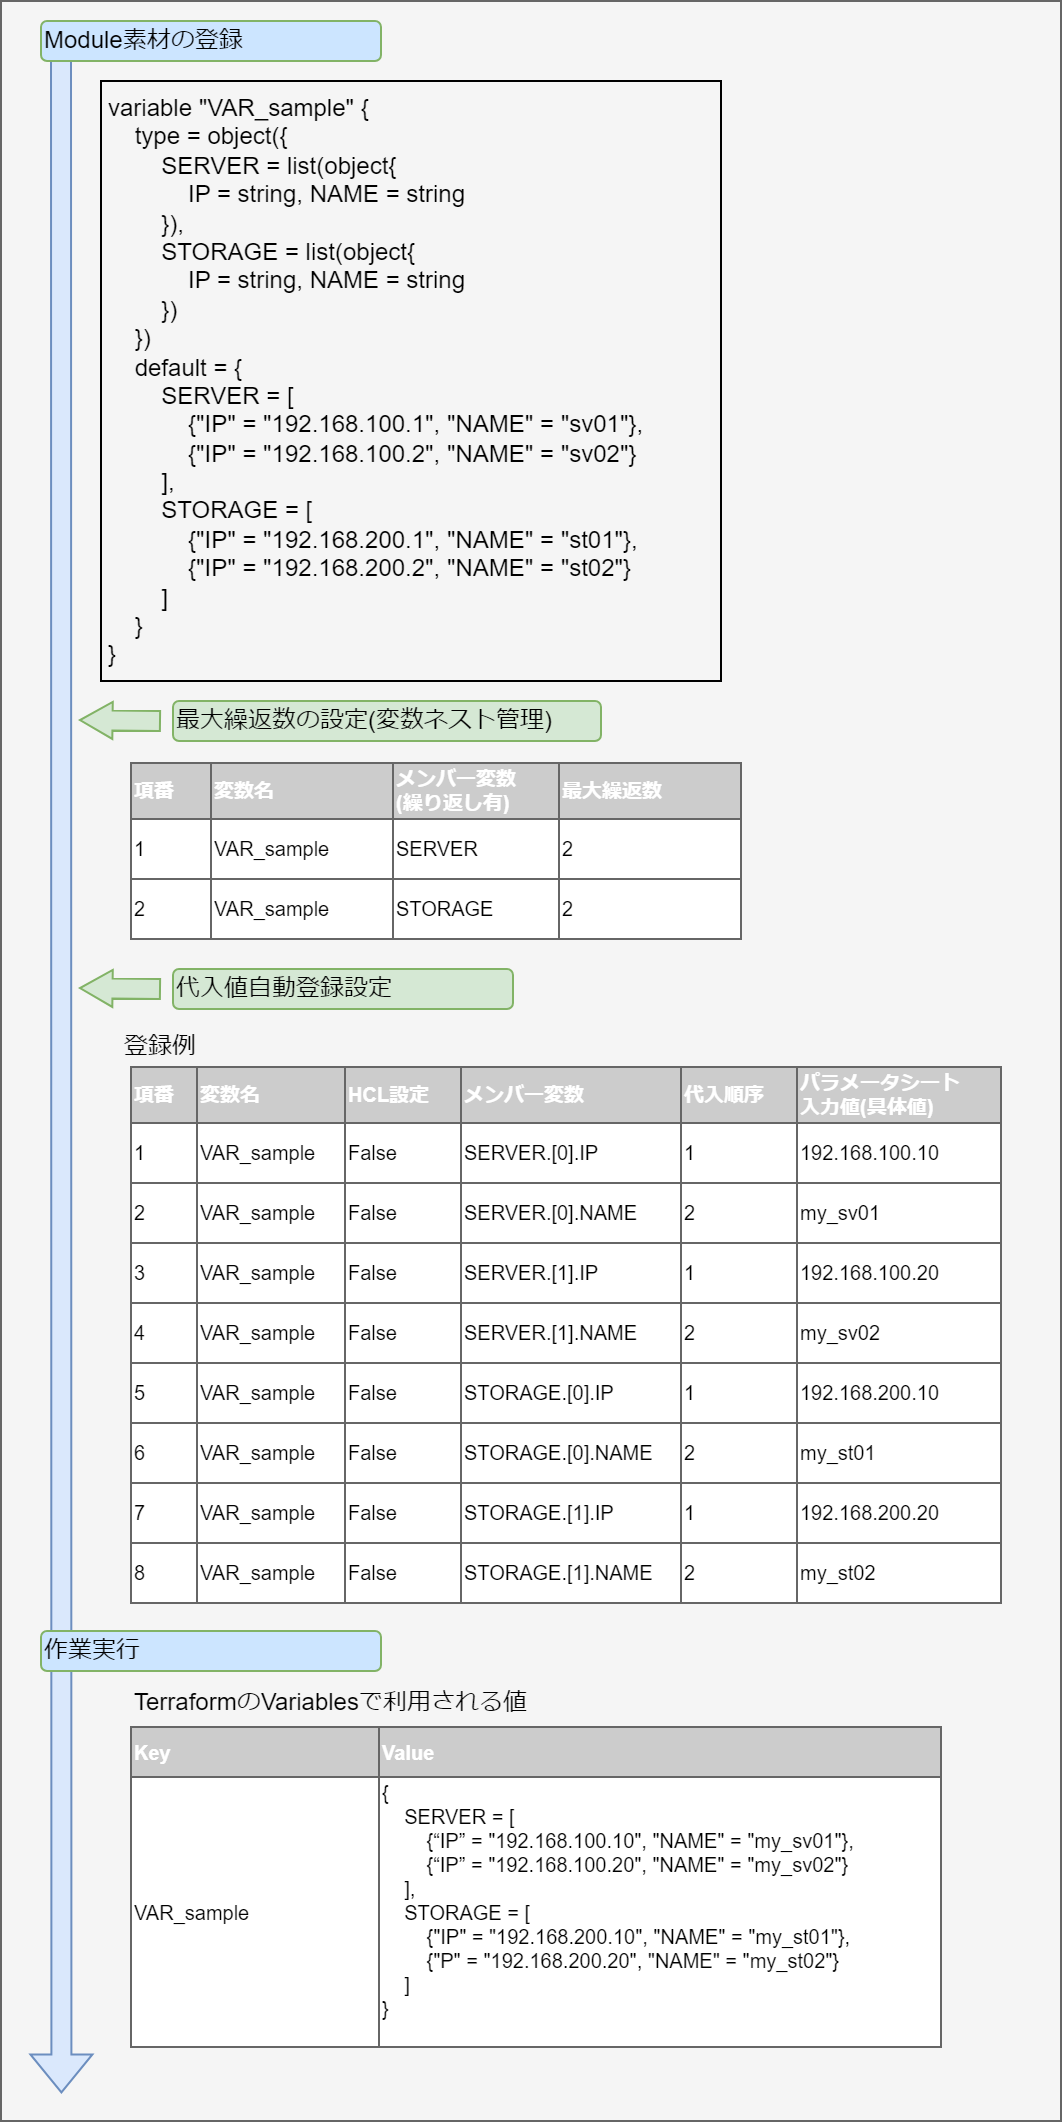This screenshot has height=2122, width=1062.
Task: Click the my_st01 parameter value cell
Action: (x=898, y=1453)
